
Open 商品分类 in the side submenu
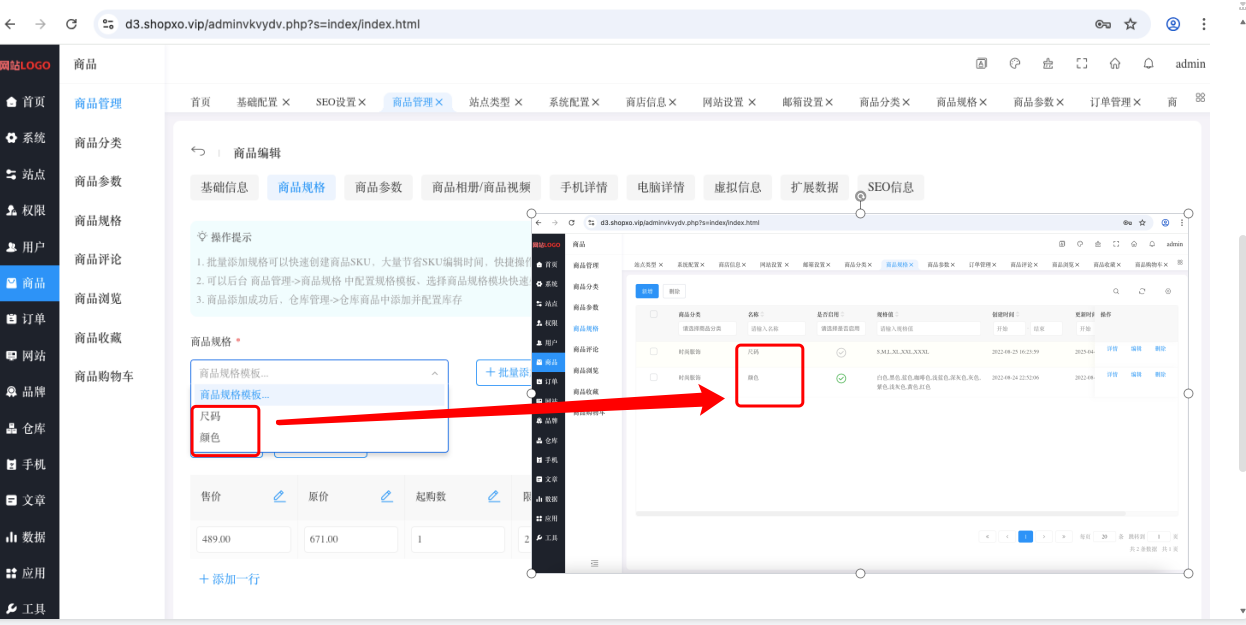[x=98, y=143]
